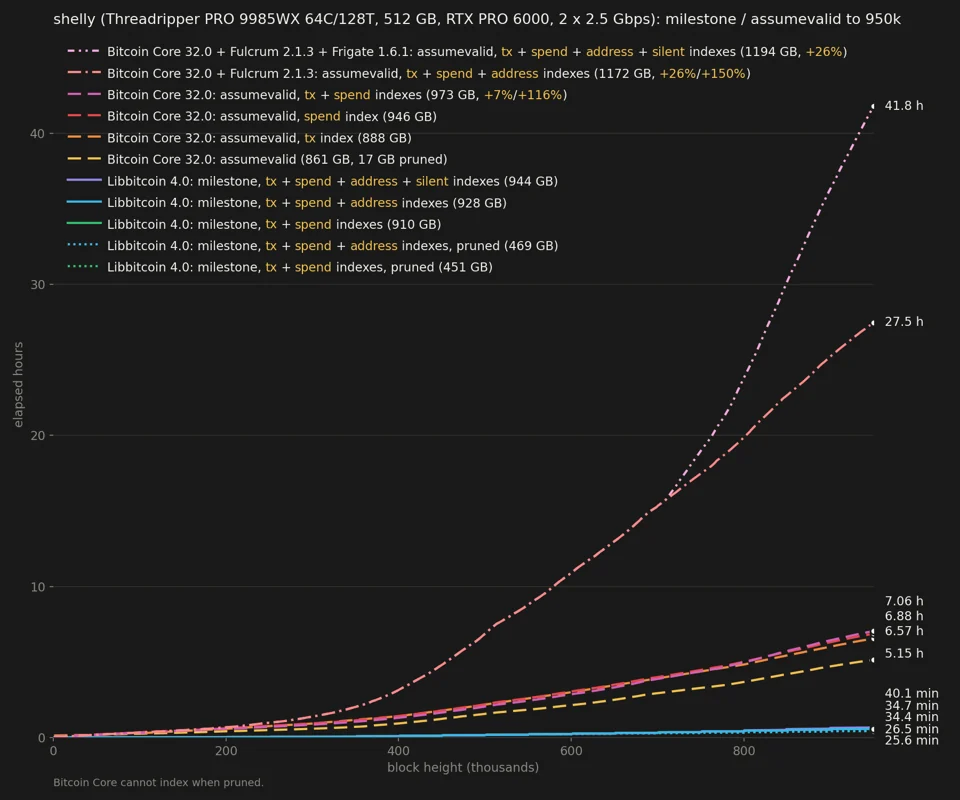Click the 41.8 h end label
Viewport: 960px width, 800px height.
pyautogui.click(x=904, y=106)
